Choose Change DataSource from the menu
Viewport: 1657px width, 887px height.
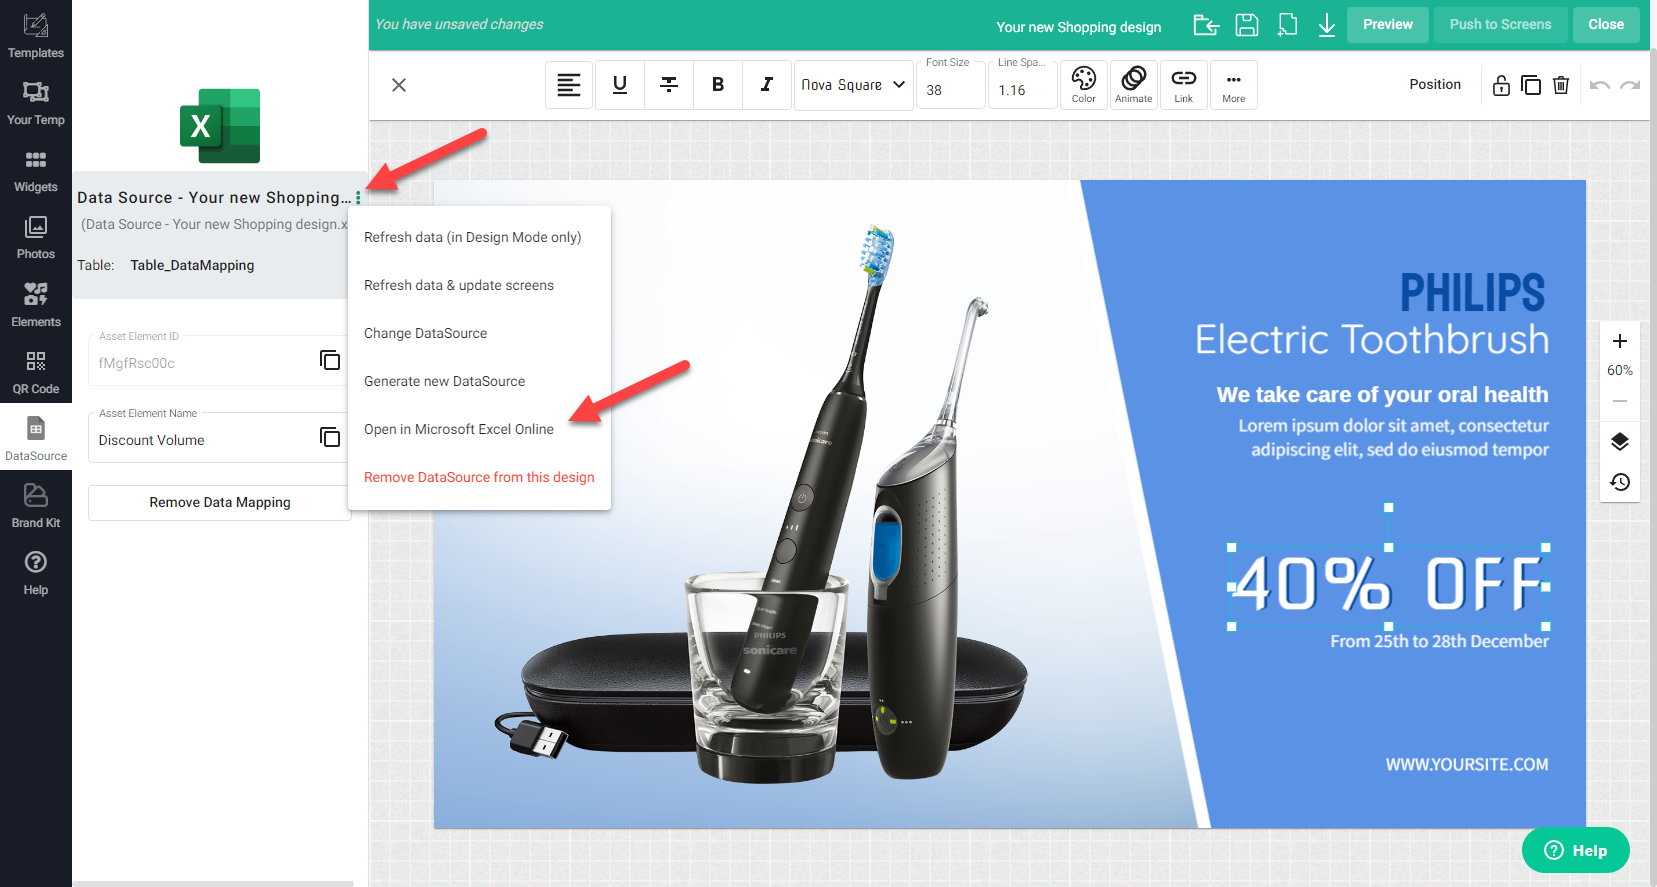[425, 333]
